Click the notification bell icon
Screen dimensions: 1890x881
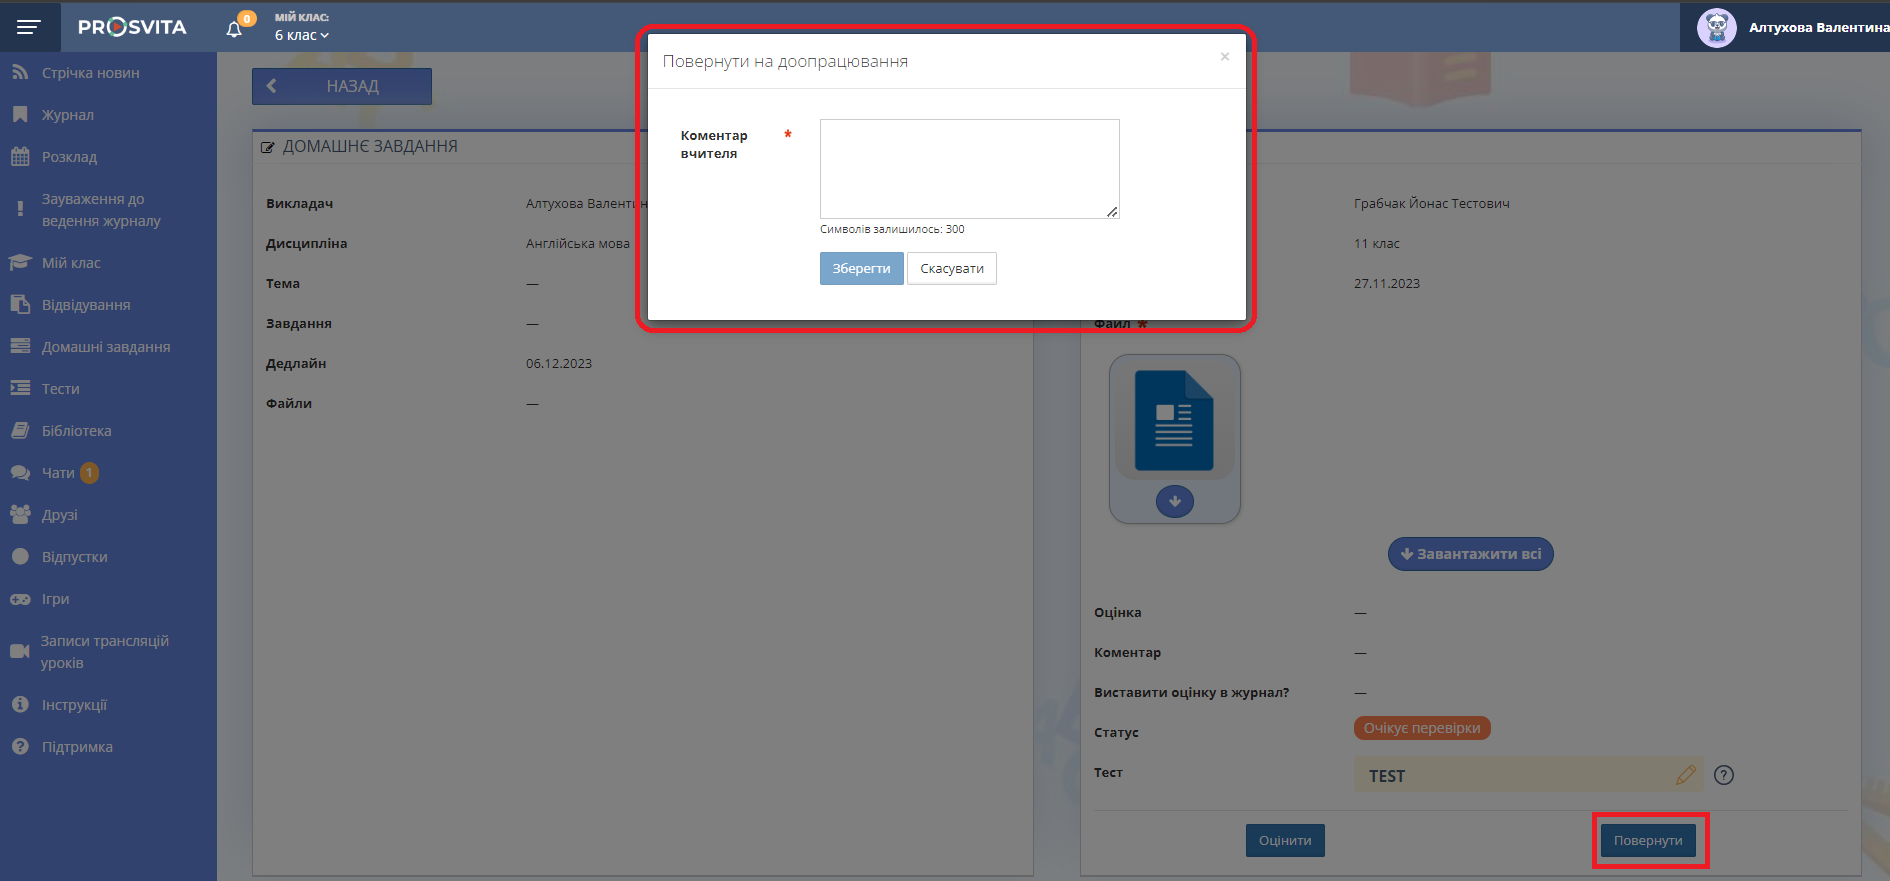(x=234, y=29)
